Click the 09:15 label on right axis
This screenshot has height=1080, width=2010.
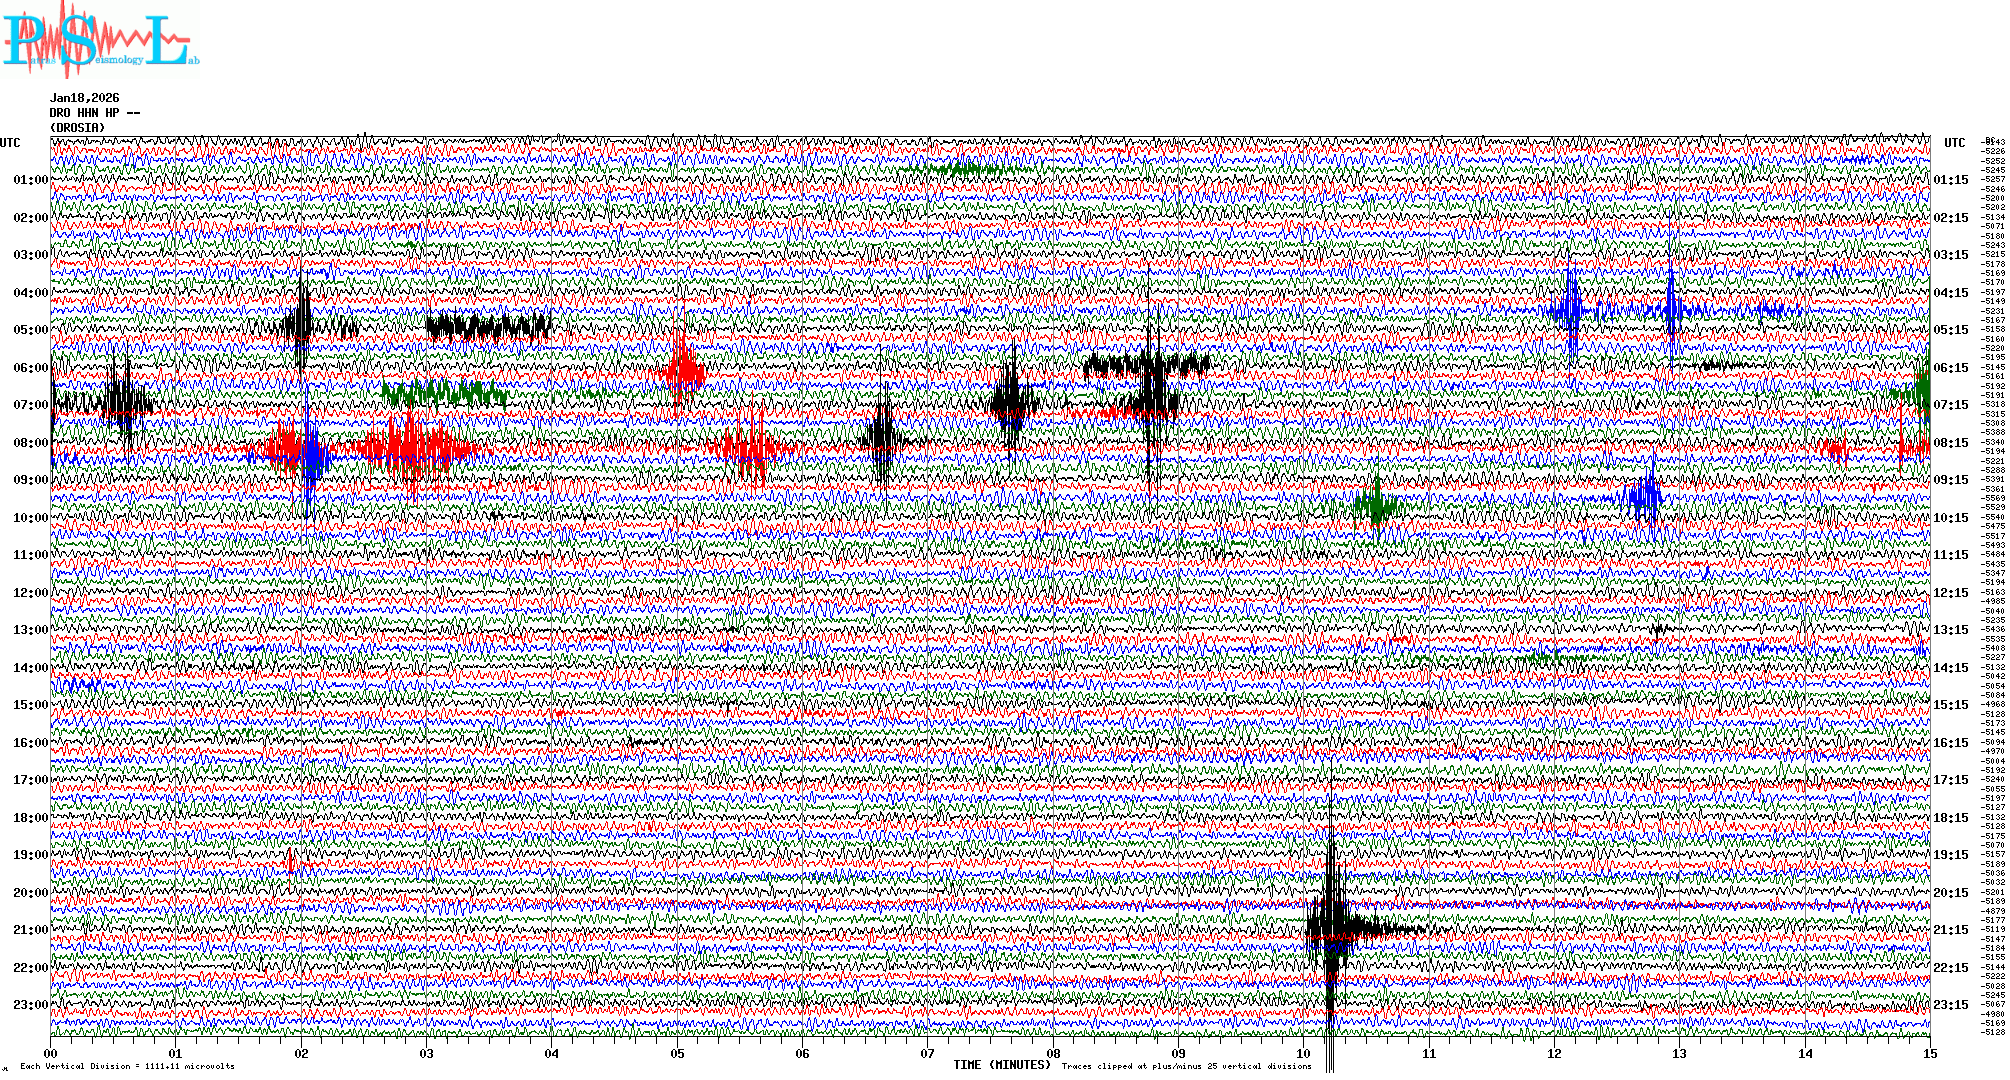[1950, 480]
